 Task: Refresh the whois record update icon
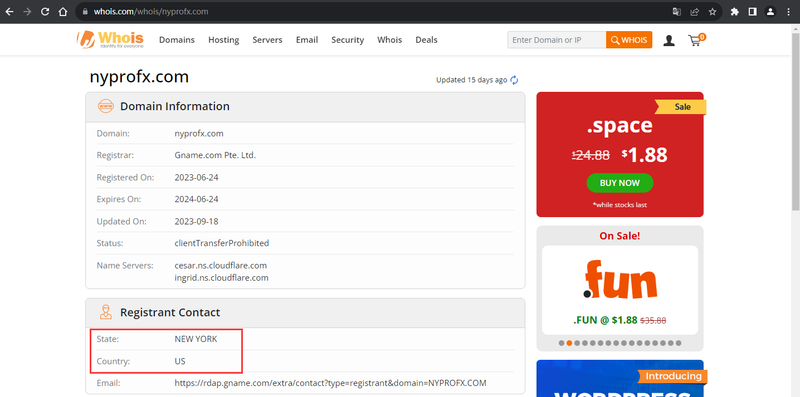514,80
